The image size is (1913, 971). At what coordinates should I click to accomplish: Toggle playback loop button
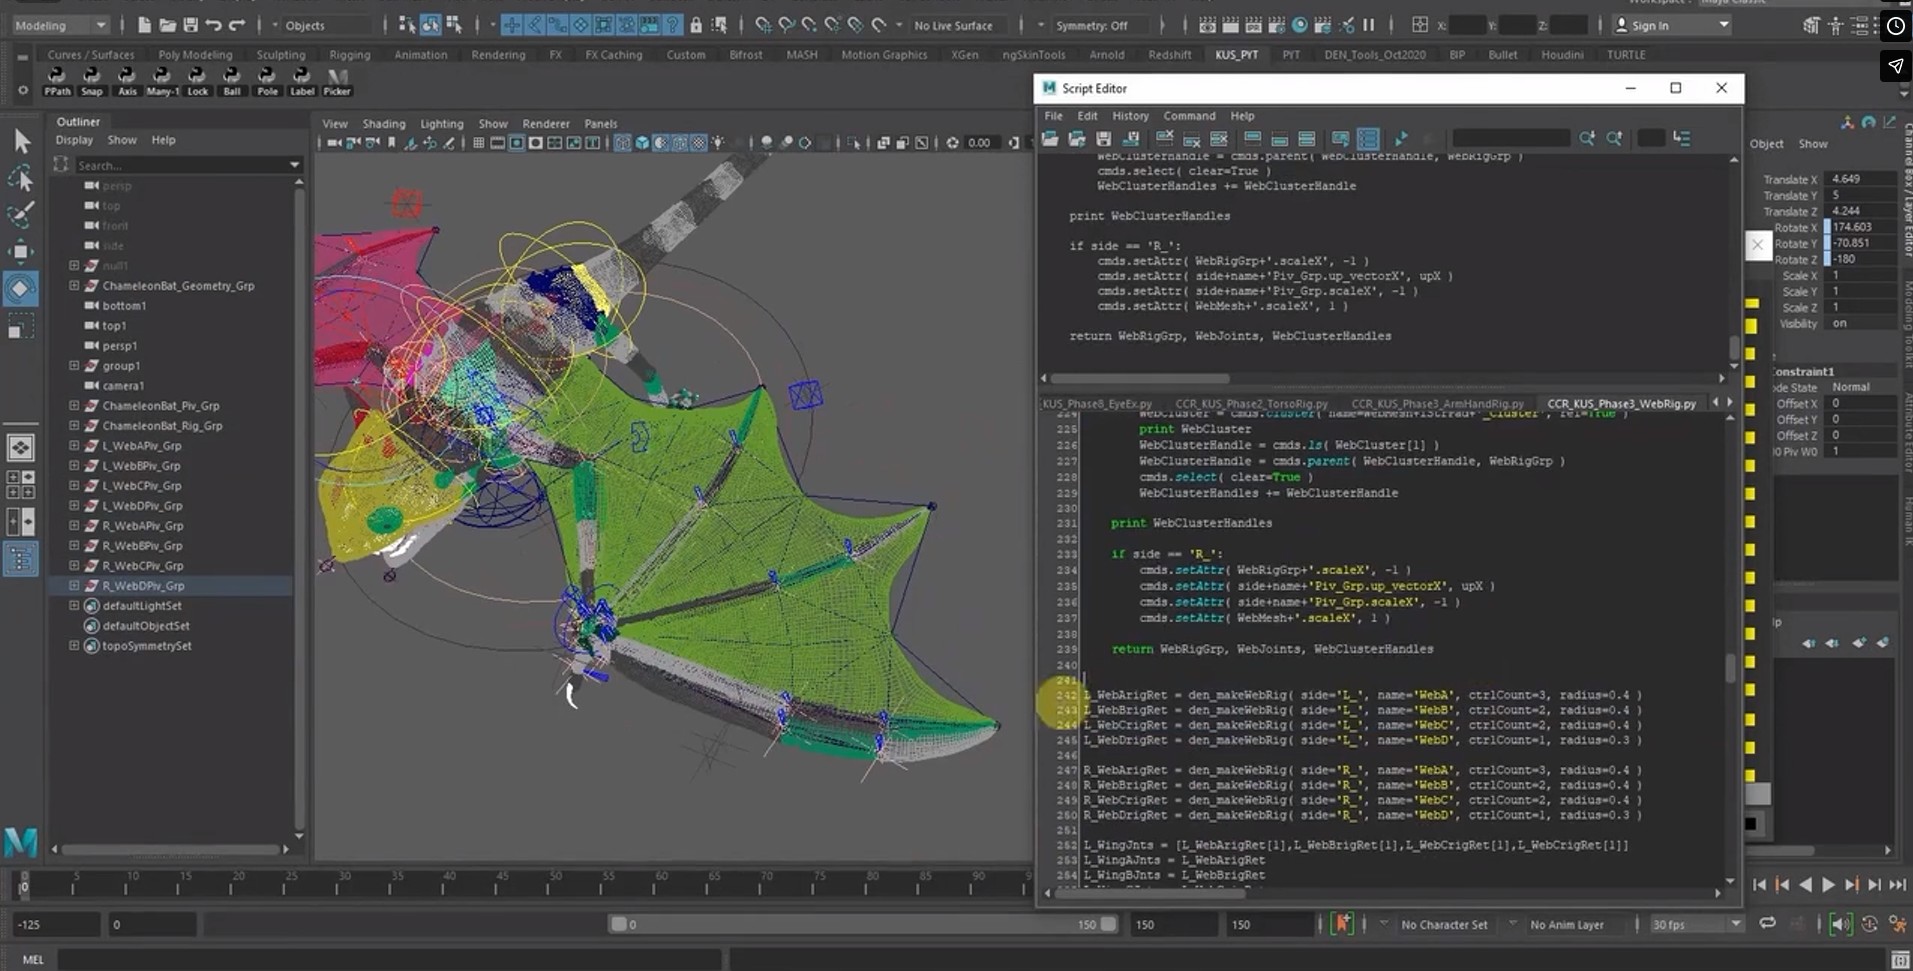[x=1768, y=924]
